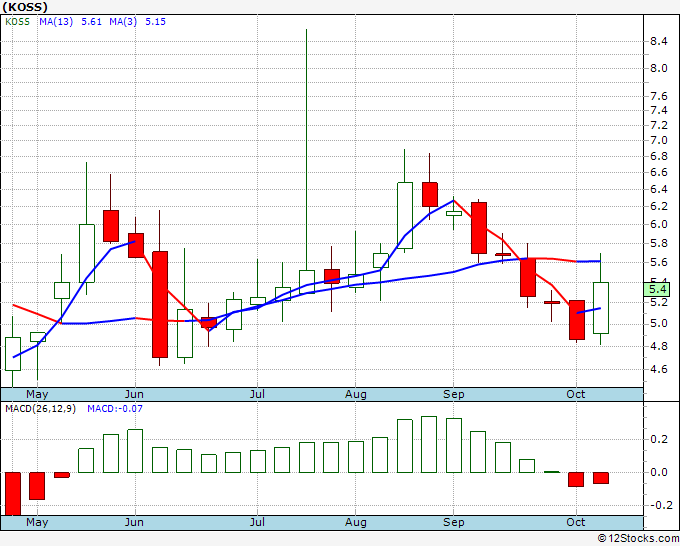This screenshot has width=680, height=546.
Task: Click the tall red candlestick in June
Action: (160, 304)
